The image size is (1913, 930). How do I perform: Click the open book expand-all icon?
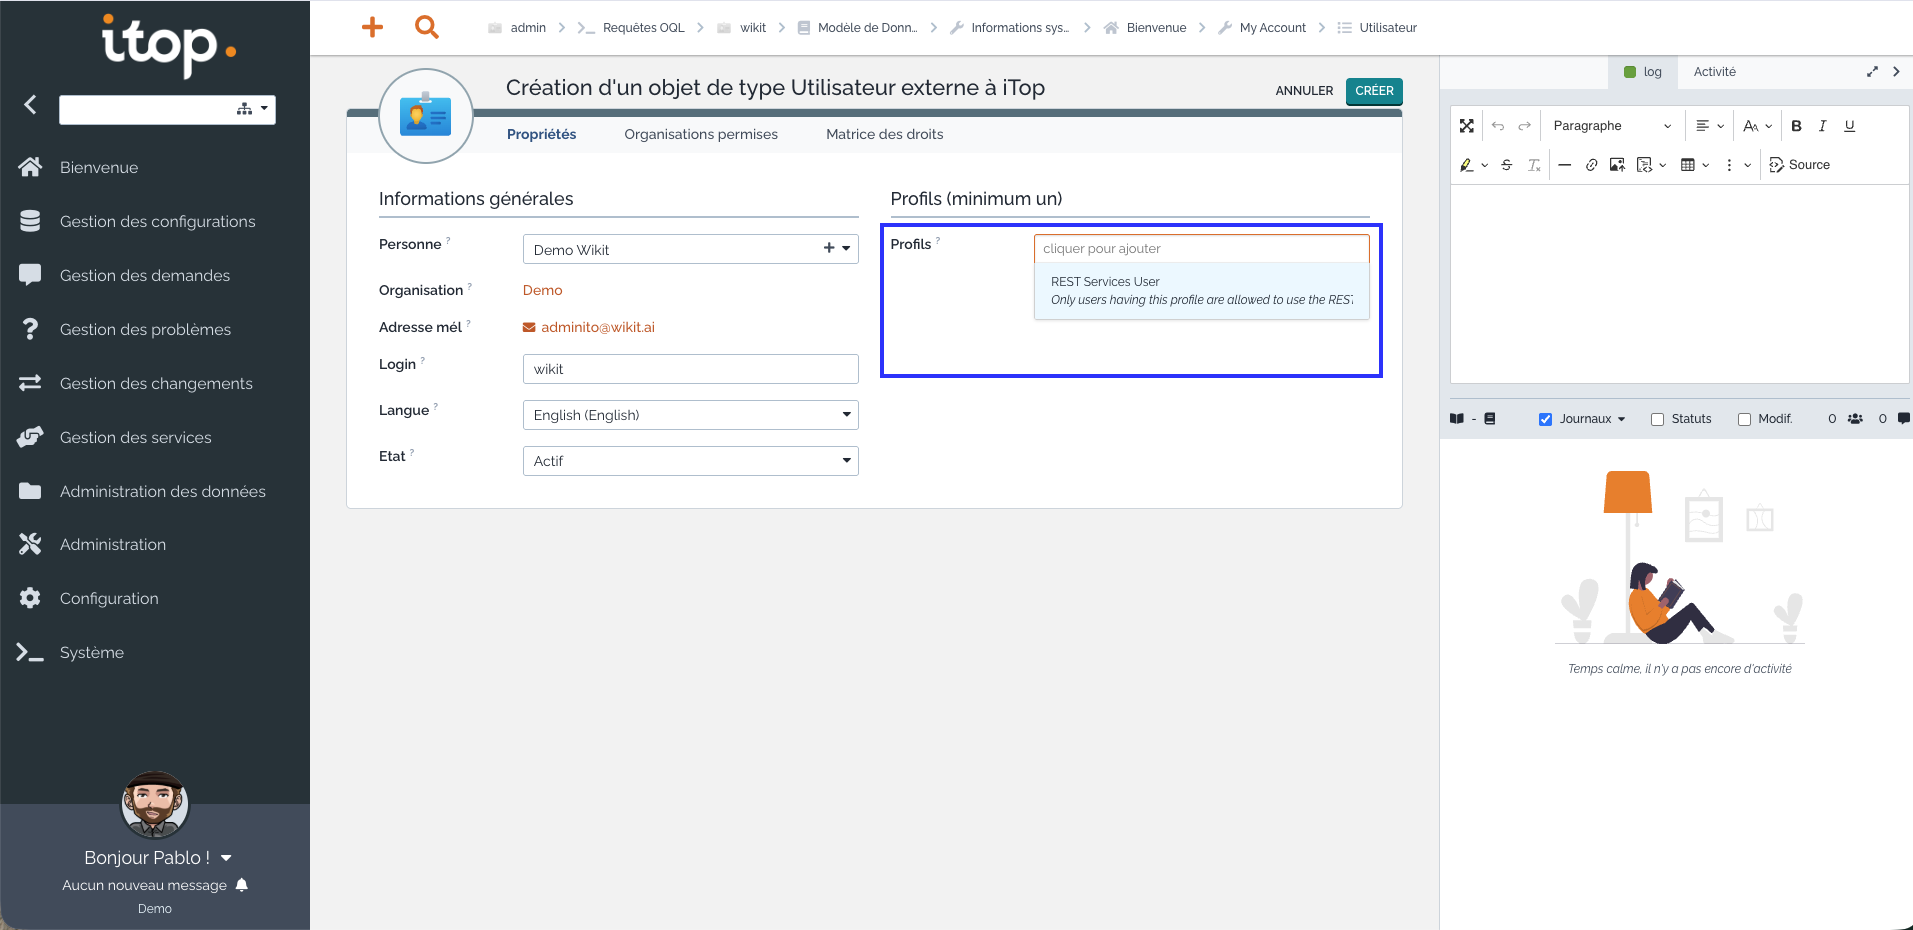click(x=1457, y=419)
